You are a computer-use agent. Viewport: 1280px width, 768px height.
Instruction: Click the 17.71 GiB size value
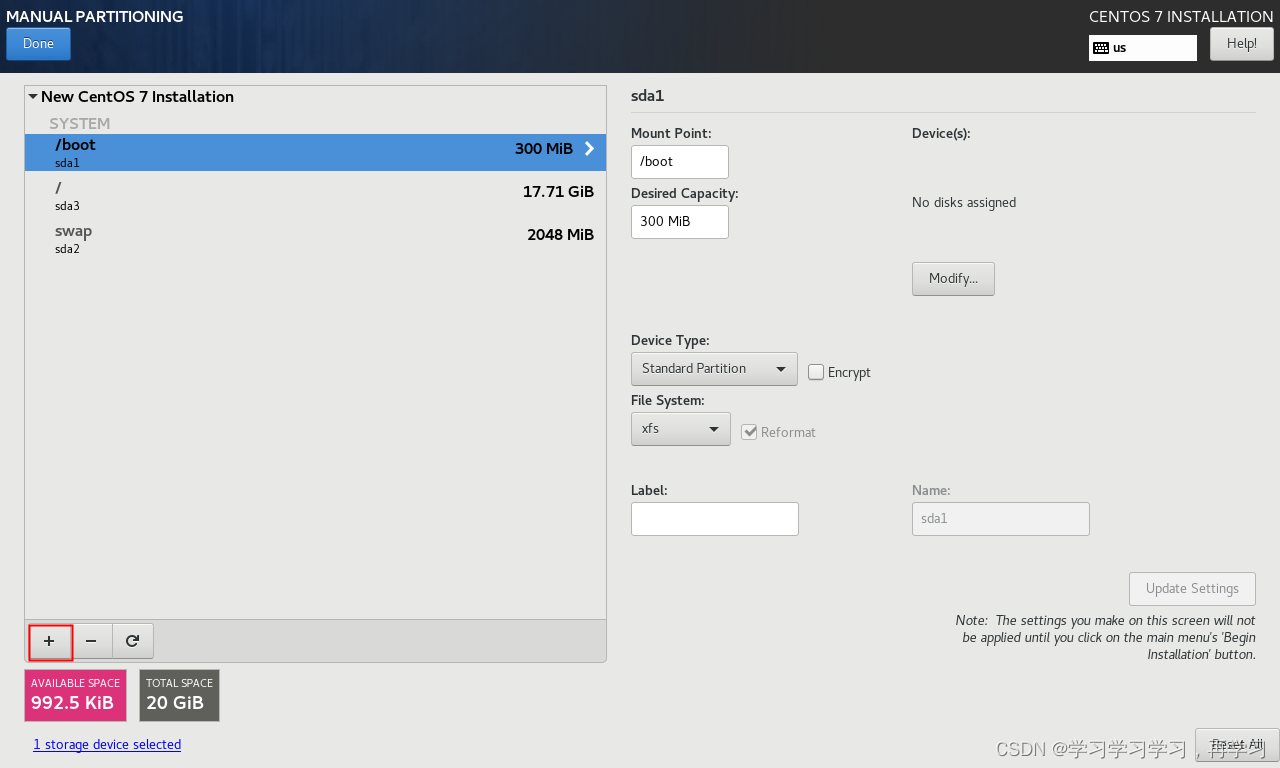(558, 191)
